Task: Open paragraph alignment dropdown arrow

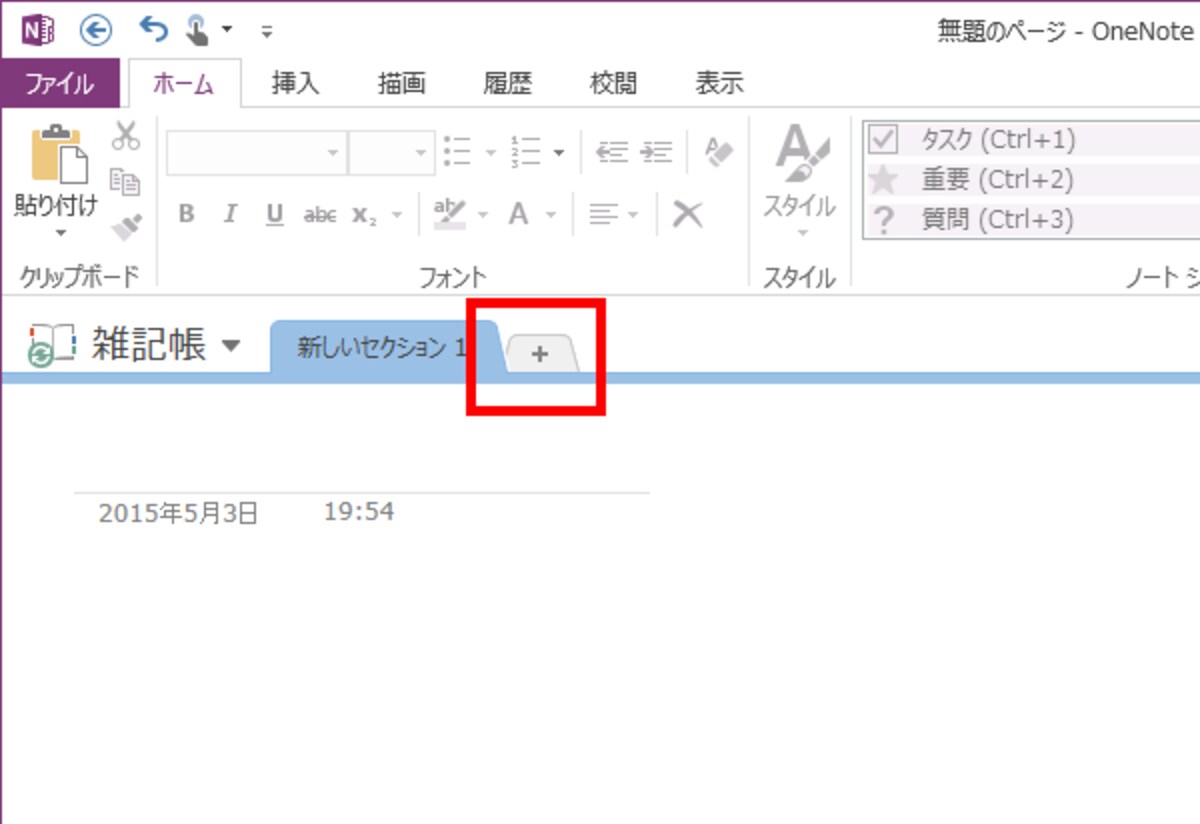Action: (632, 214)
